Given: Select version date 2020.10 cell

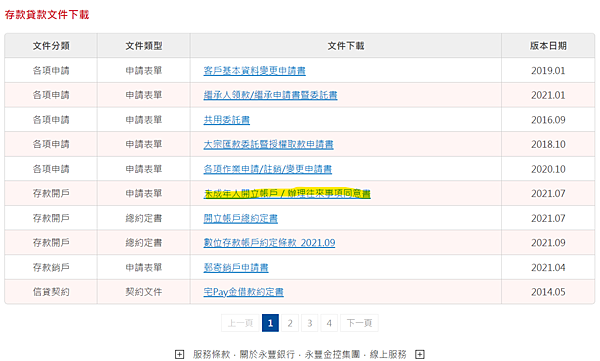Looking at the screenshot, I should click(x=548, y=169).
